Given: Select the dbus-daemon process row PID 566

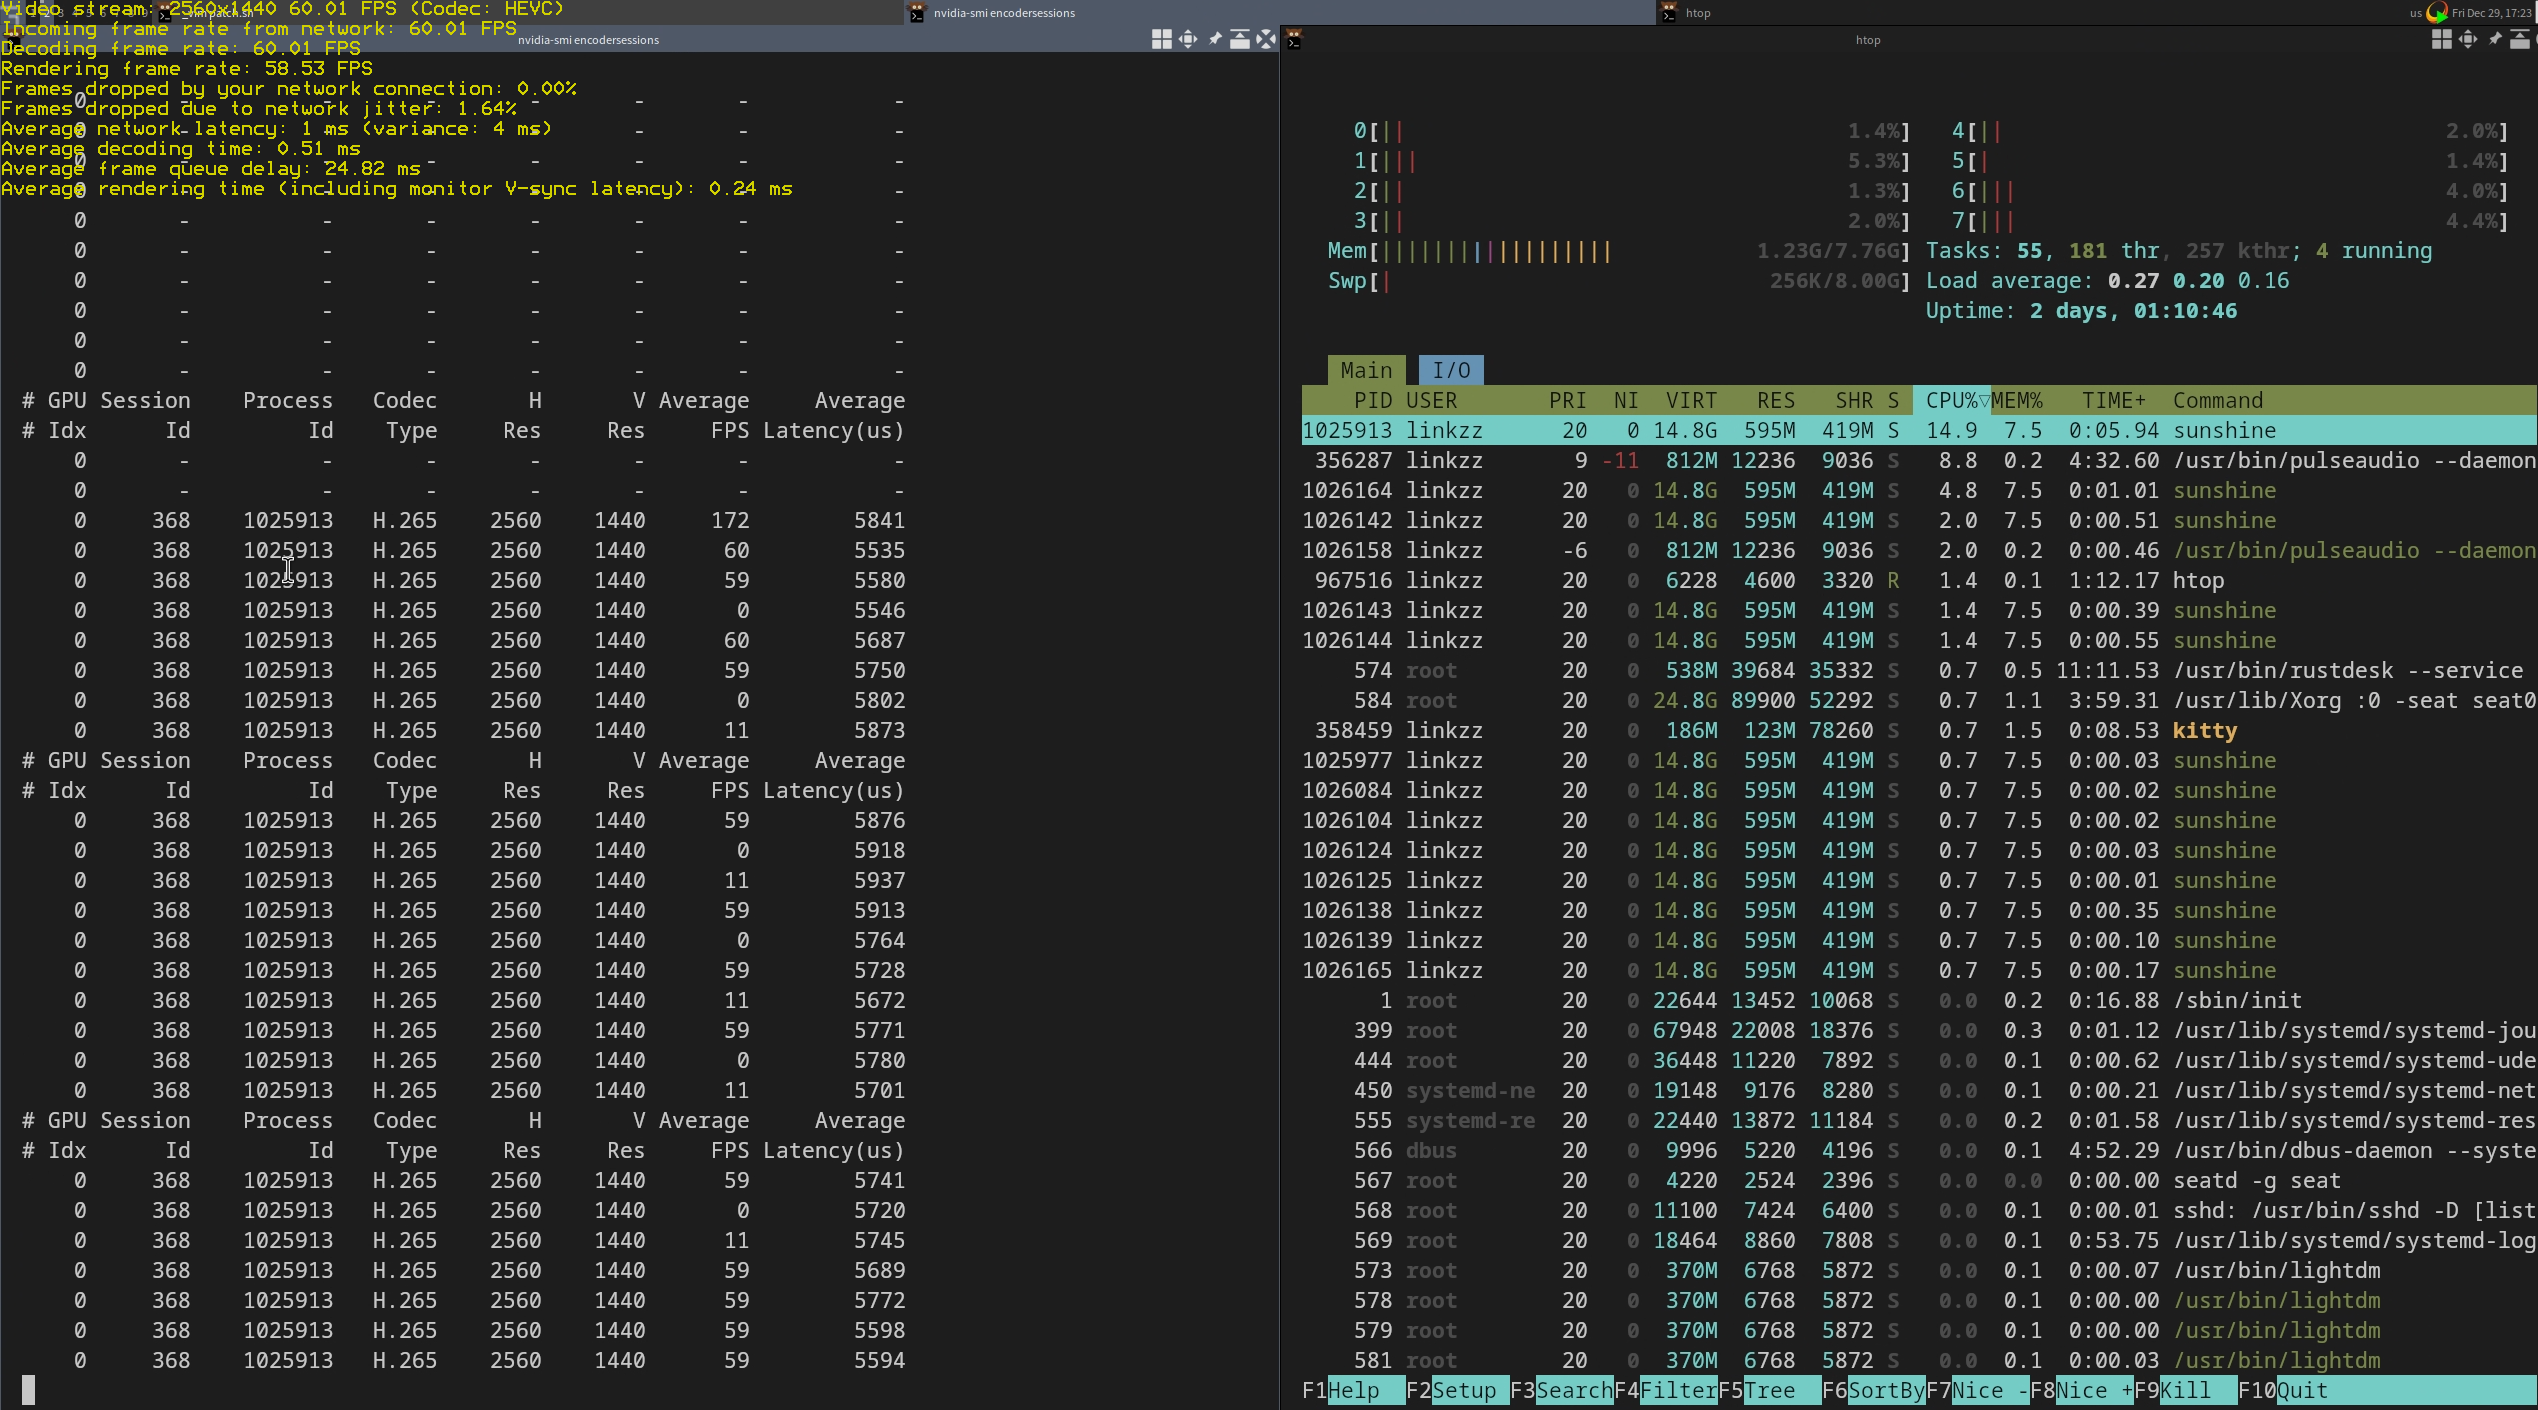Looking at the screenshot, I should [x=1919, y=1150].
